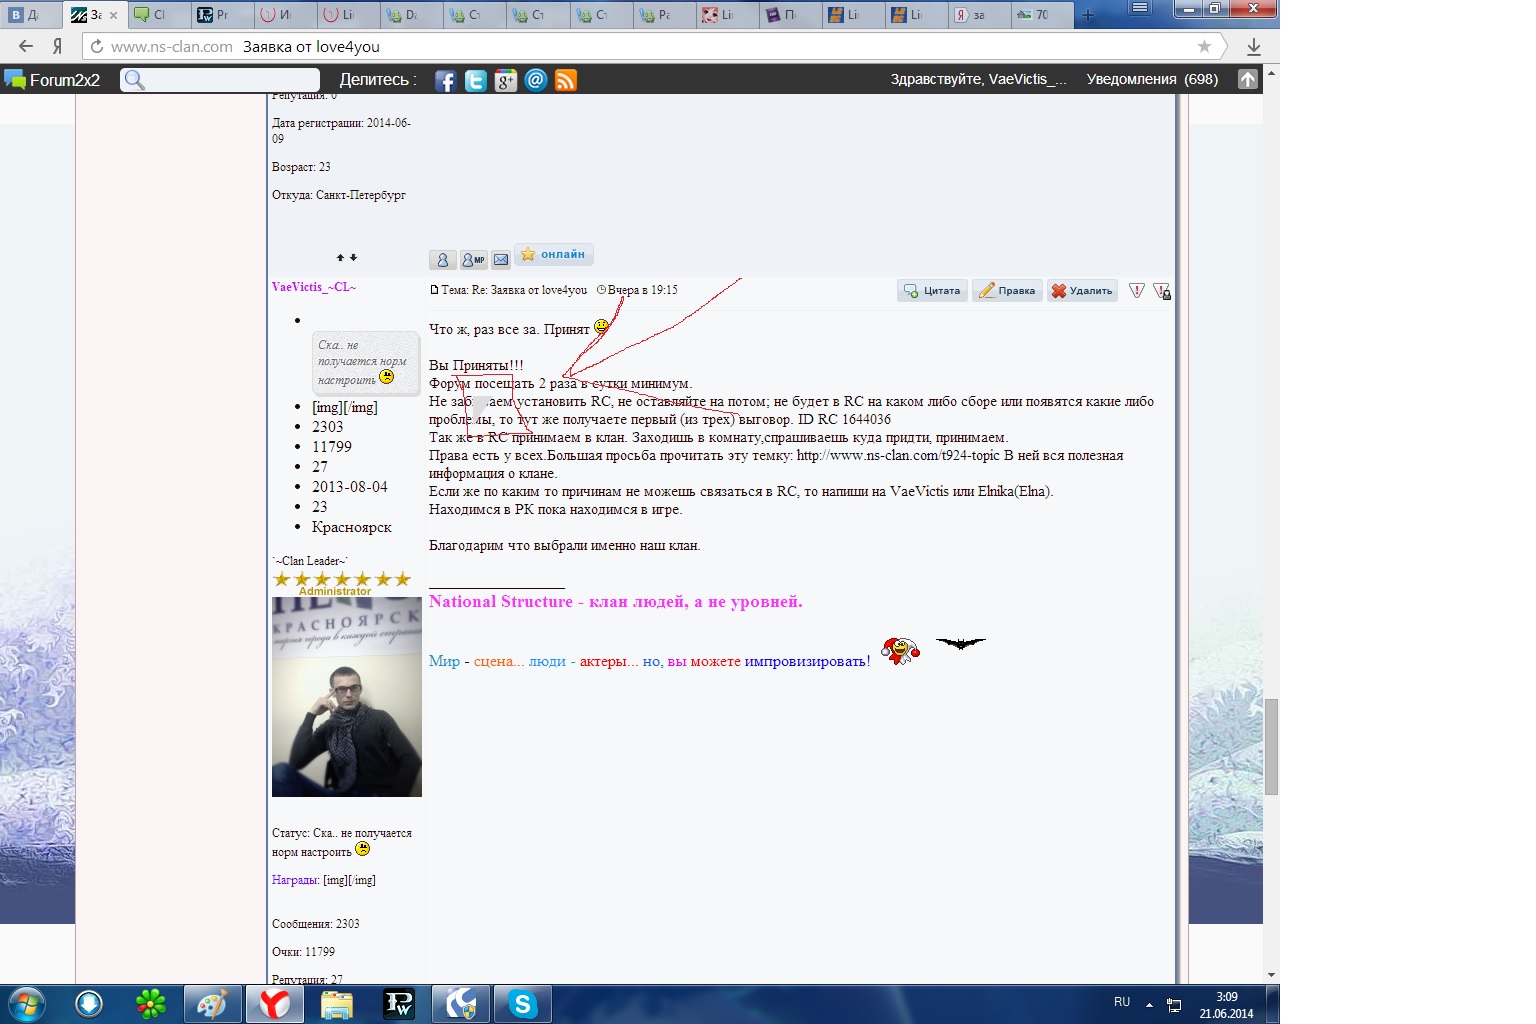Viewport: 1536px width, 1024px height.
Task: Open the www.ns-clan.com/t924-topic link
Action: pyautogui.click(x=898, y=455)
